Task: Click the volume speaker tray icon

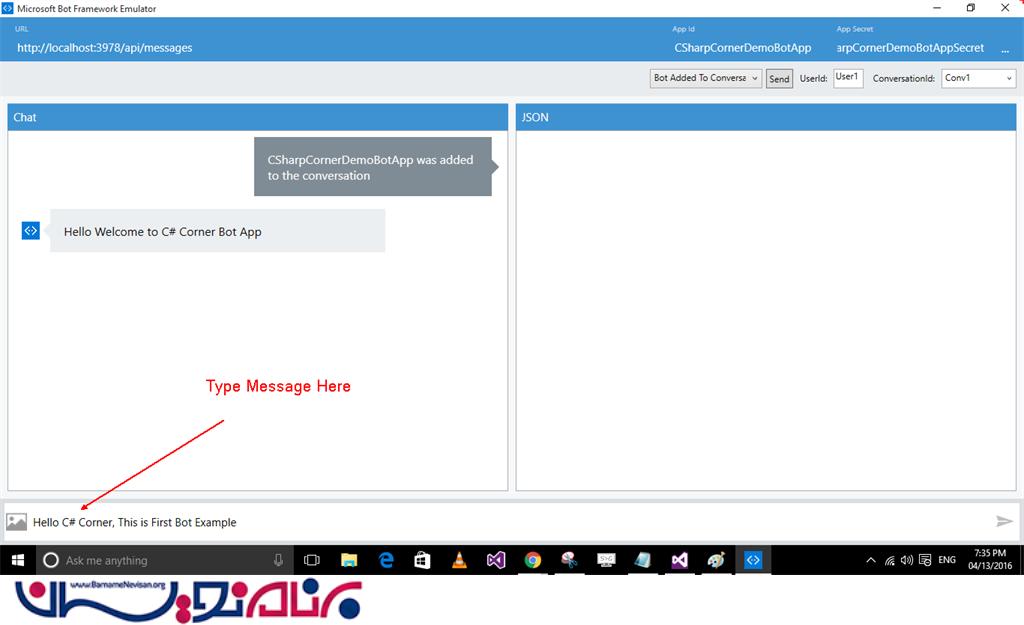Action: pyautogui.click(x=906, y=560)
